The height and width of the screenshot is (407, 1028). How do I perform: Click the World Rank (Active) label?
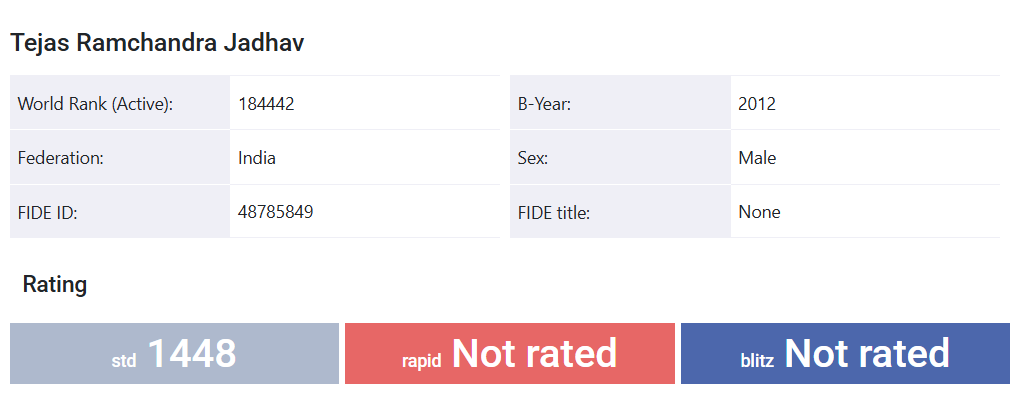(x=96, y=103)
